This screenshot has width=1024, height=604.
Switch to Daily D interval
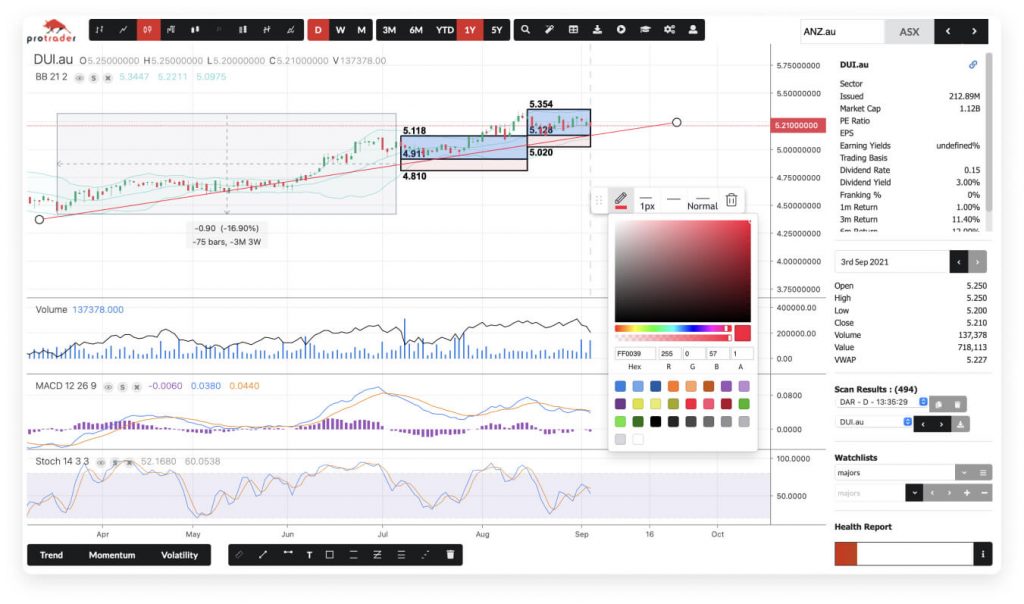tap(318, 30)
